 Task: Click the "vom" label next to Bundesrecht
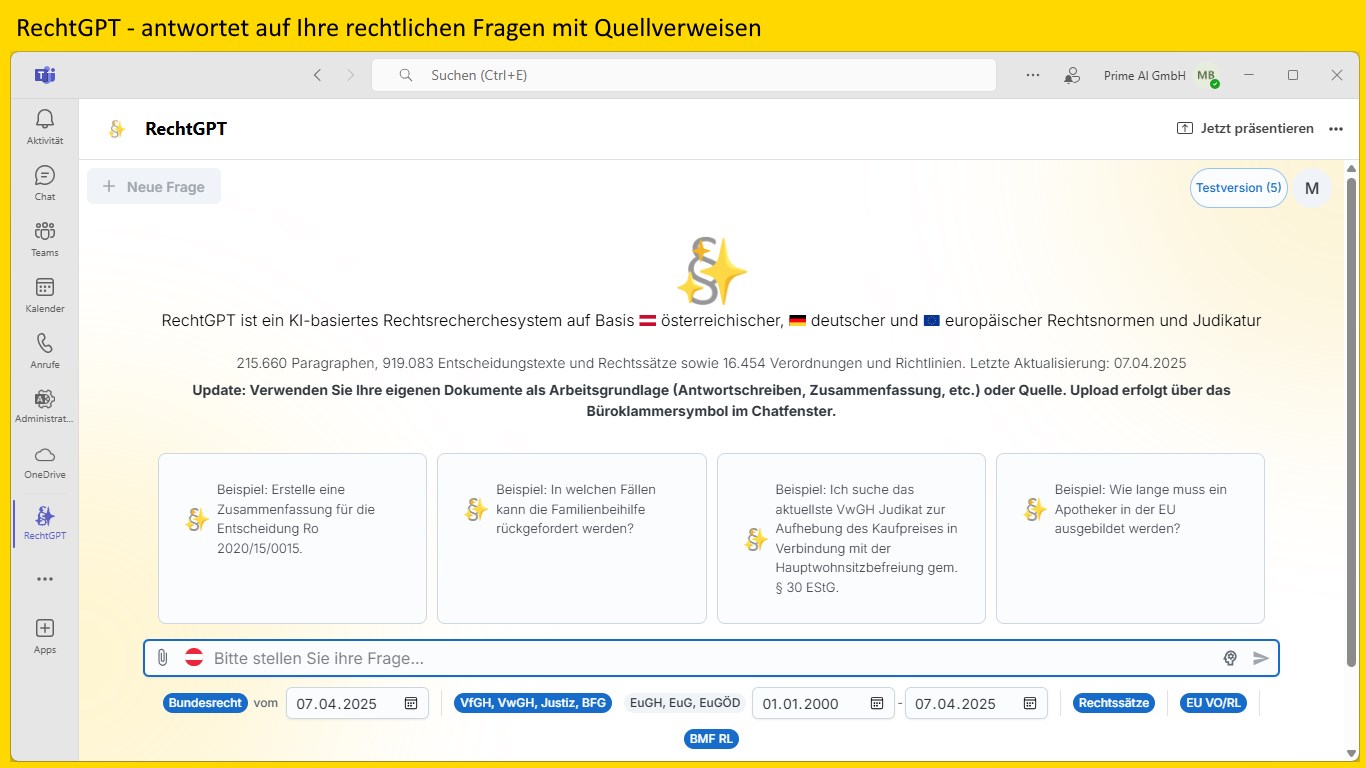pos(266,703)
